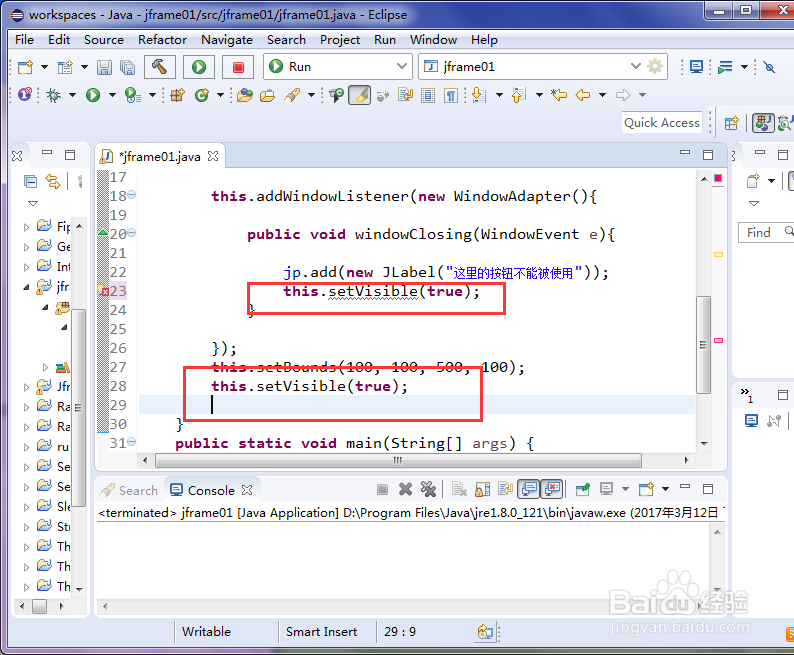Open dropdown arrow next to New icon
This screenshot has width=794, height=655.
(x=45, y=67)
